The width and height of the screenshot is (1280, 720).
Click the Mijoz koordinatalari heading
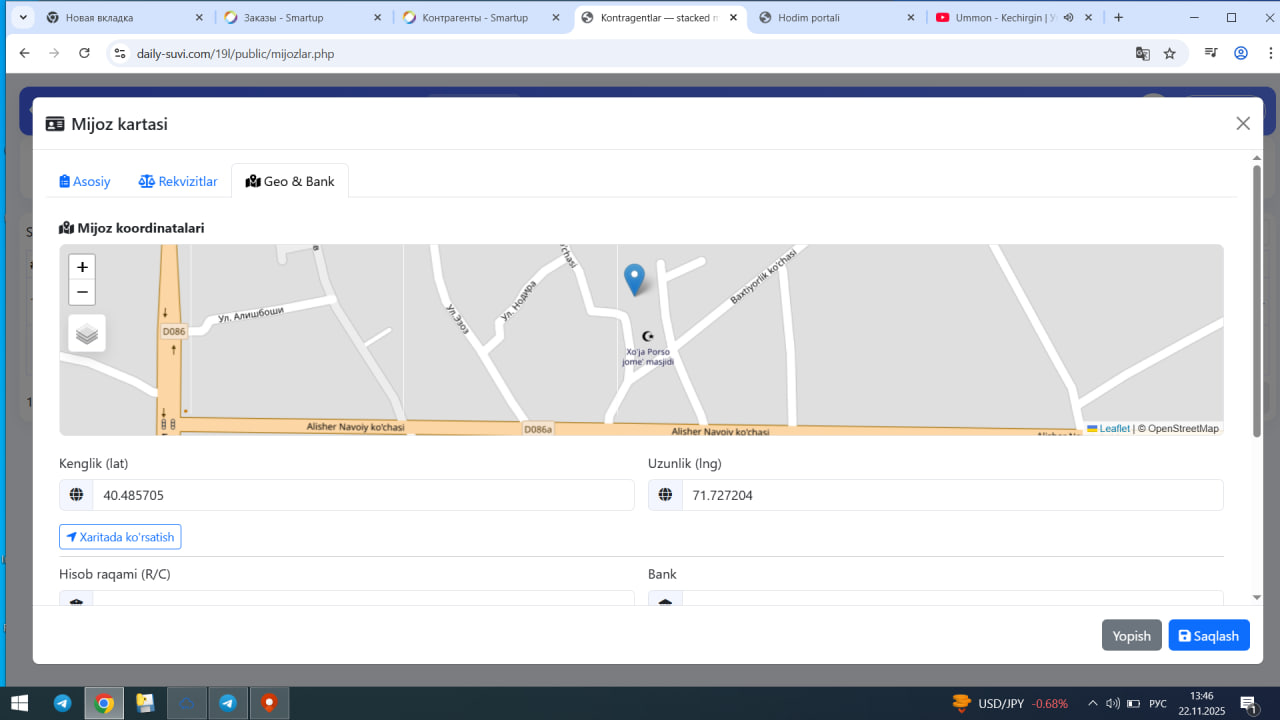pos(132,228)
